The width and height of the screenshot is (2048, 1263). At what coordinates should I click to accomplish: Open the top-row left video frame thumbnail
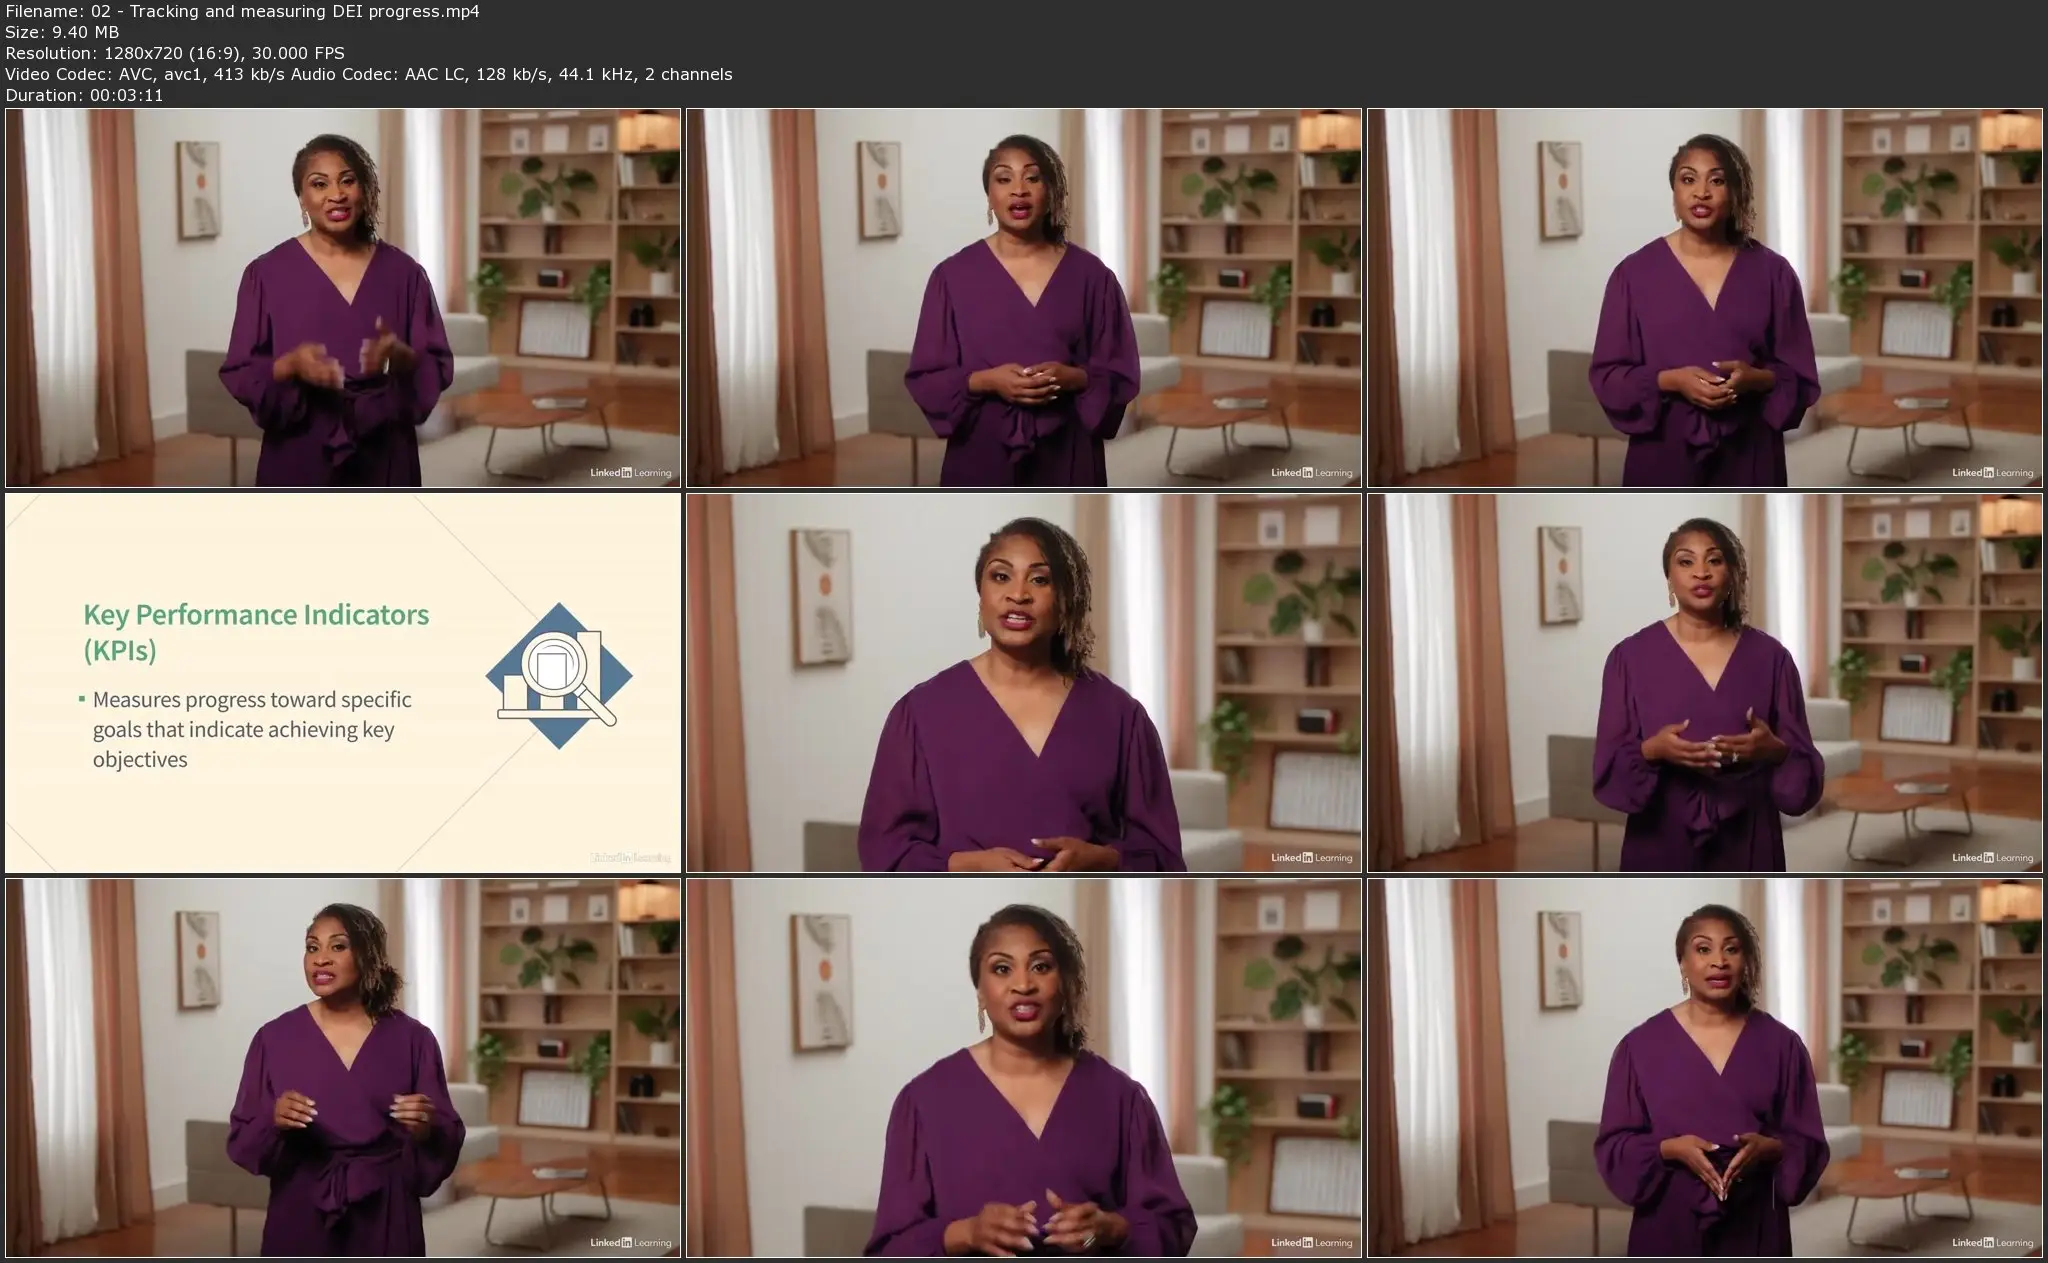[x=343, y=298]
